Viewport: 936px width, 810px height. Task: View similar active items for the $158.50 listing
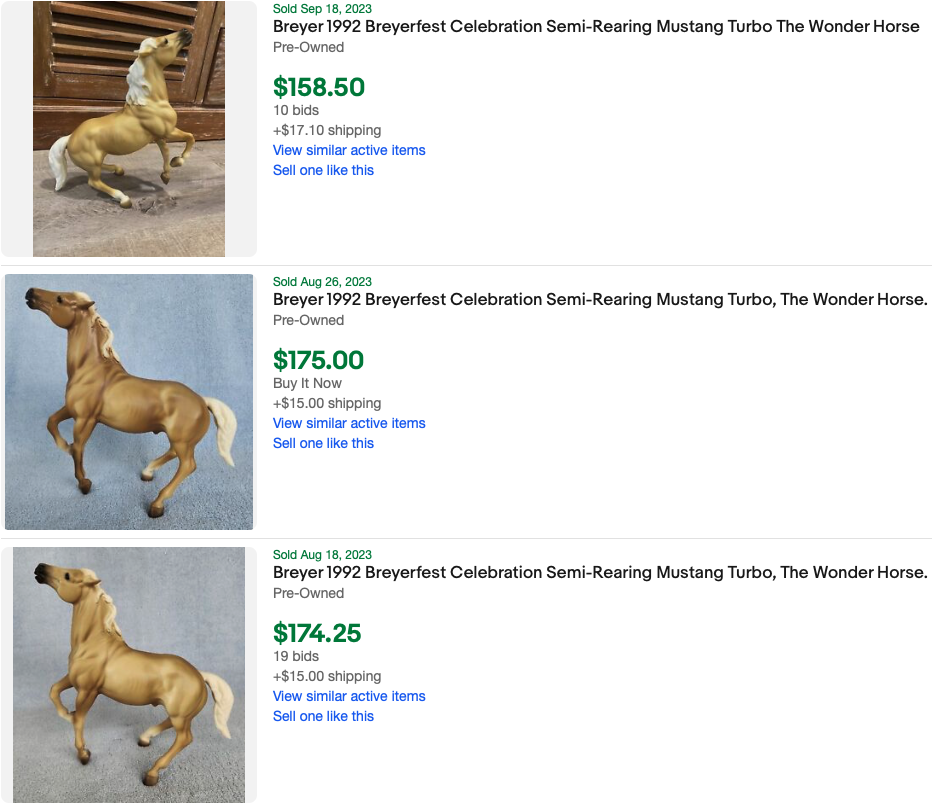point(349,150)
